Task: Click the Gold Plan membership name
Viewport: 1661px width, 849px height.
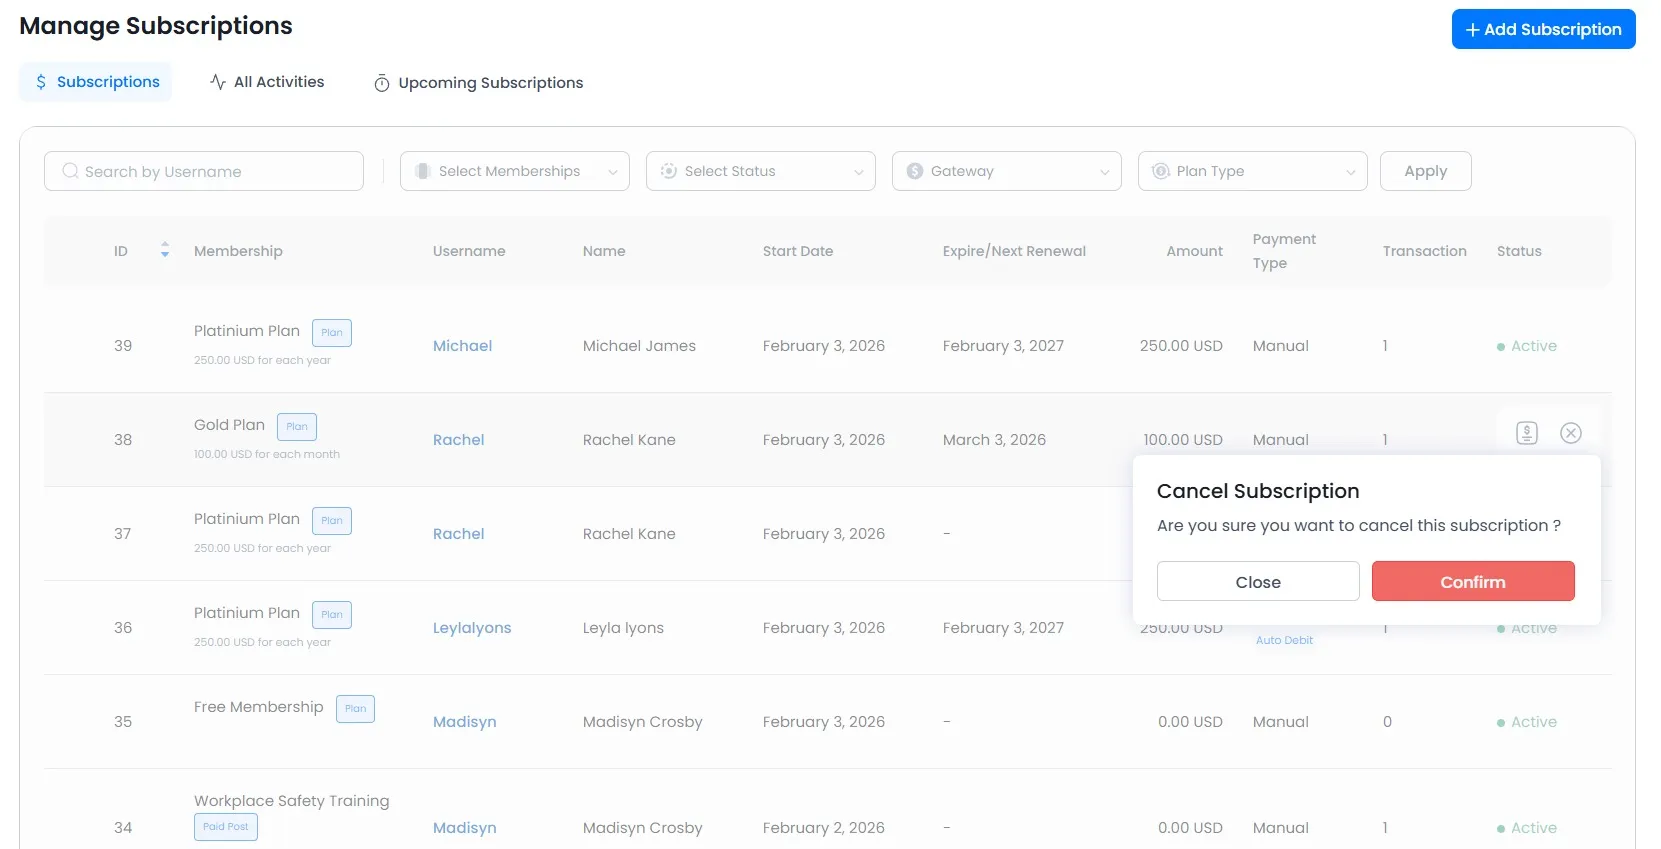Action: click(229, 425)
